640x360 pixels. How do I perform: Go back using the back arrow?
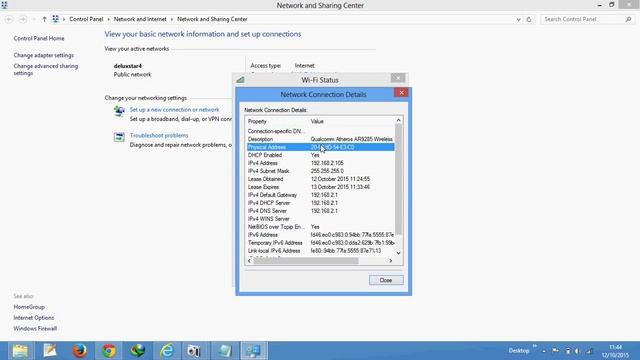pyautogui.click(x=9, y=19)
